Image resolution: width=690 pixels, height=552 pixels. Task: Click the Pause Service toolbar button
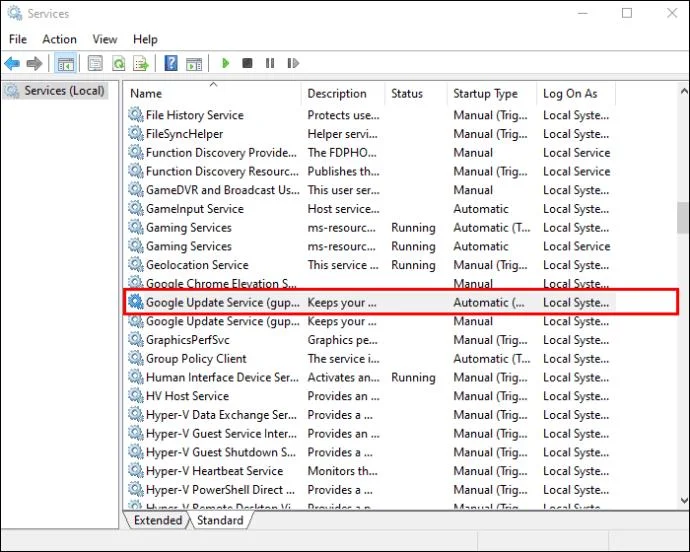[270, 63]
